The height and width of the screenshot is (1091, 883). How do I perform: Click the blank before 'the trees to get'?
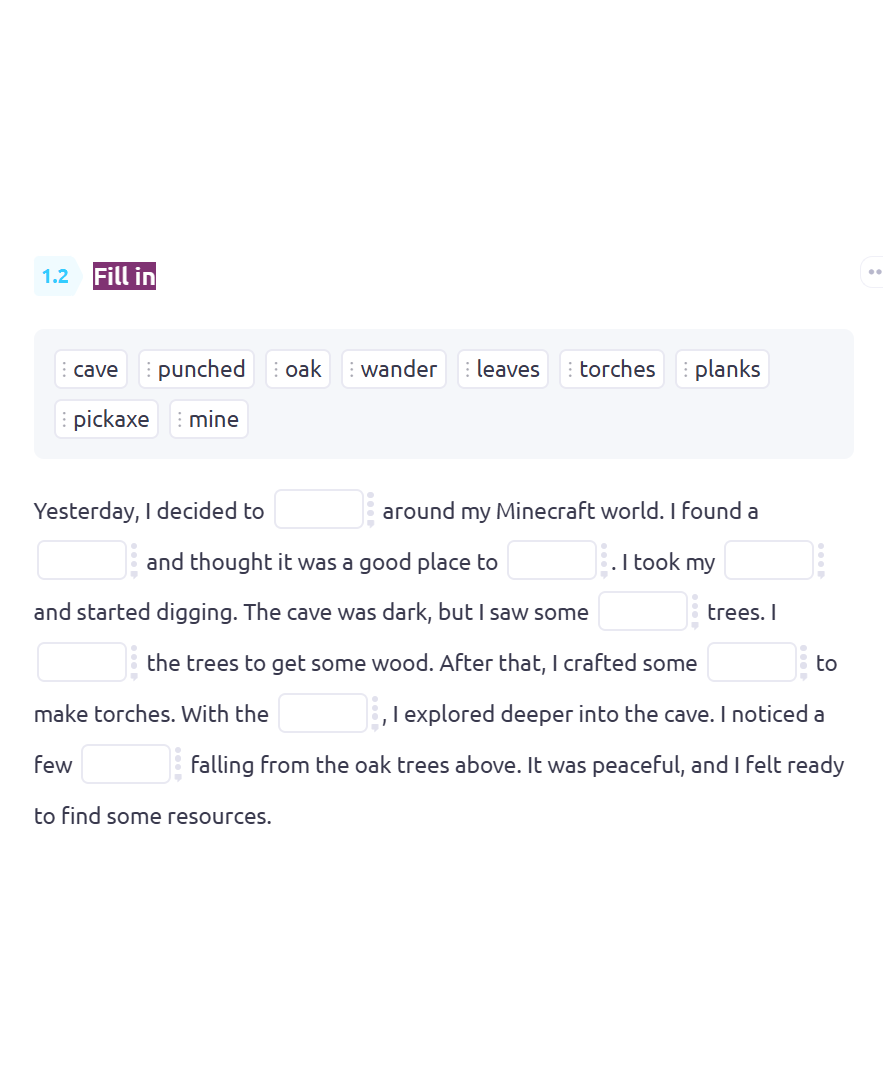pyautogui.click(x=82, y=662)
